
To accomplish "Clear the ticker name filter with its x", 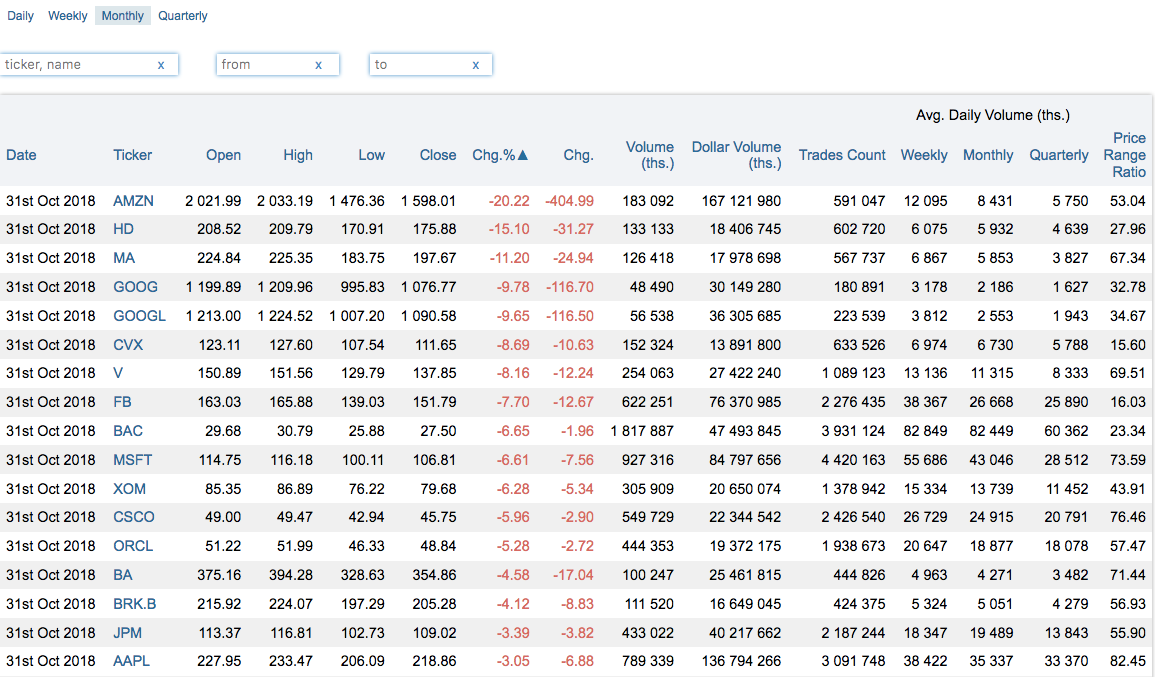I will click(x=161, y=65).
